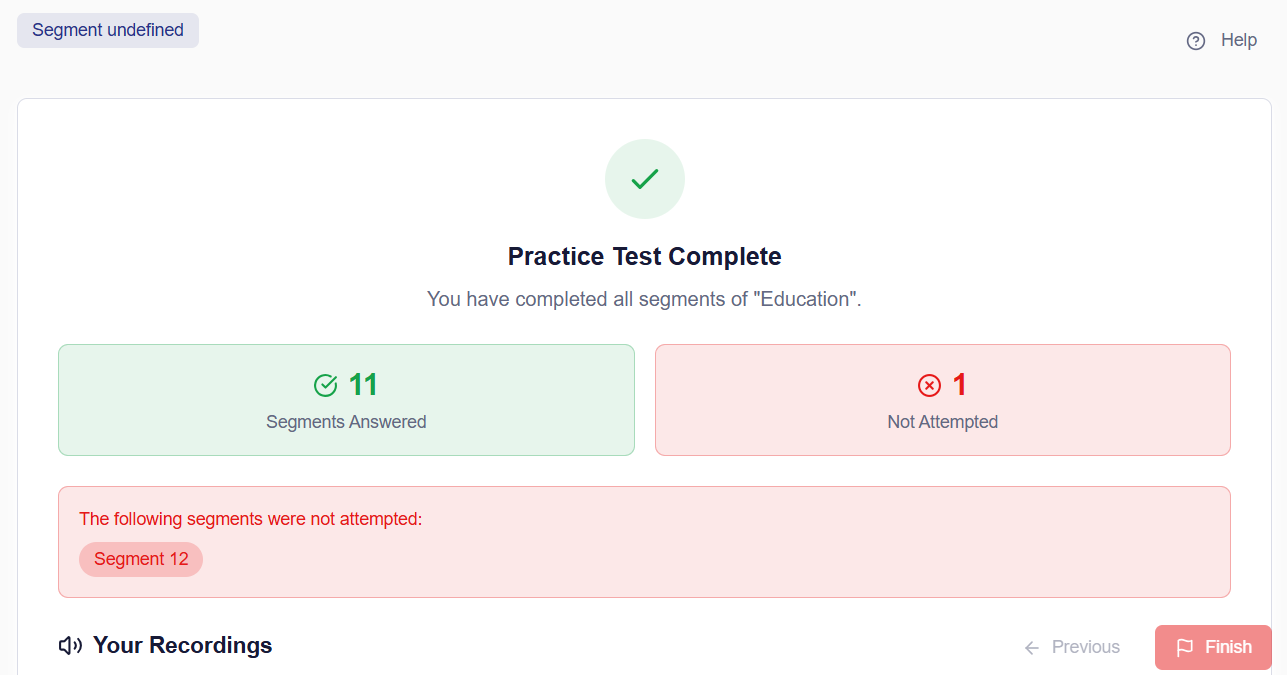Click the Segment undefined badge
The height and width of the screenshot is (675, 1287).
108,30
